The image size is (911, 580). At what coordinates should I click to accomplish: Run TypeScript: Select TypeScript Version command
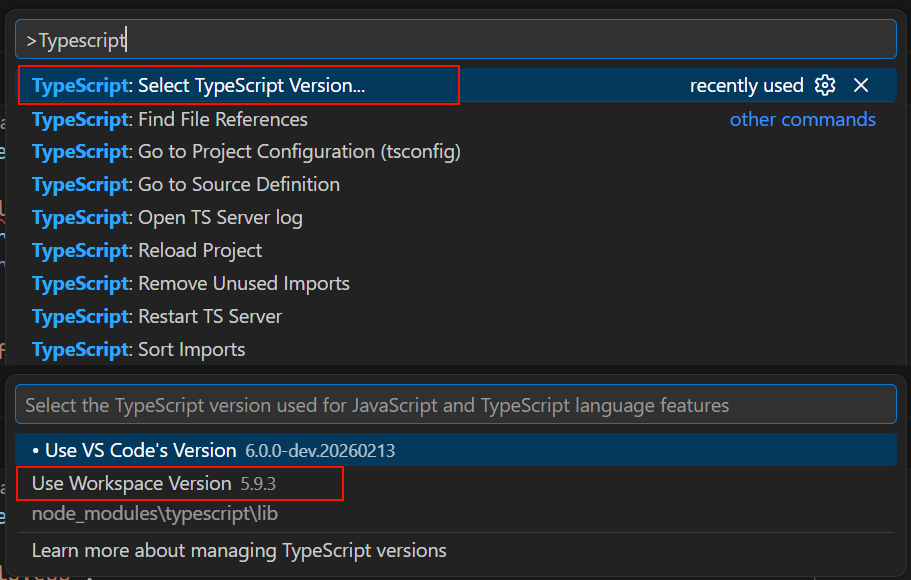pyautogui.click(x=238, y=86)
